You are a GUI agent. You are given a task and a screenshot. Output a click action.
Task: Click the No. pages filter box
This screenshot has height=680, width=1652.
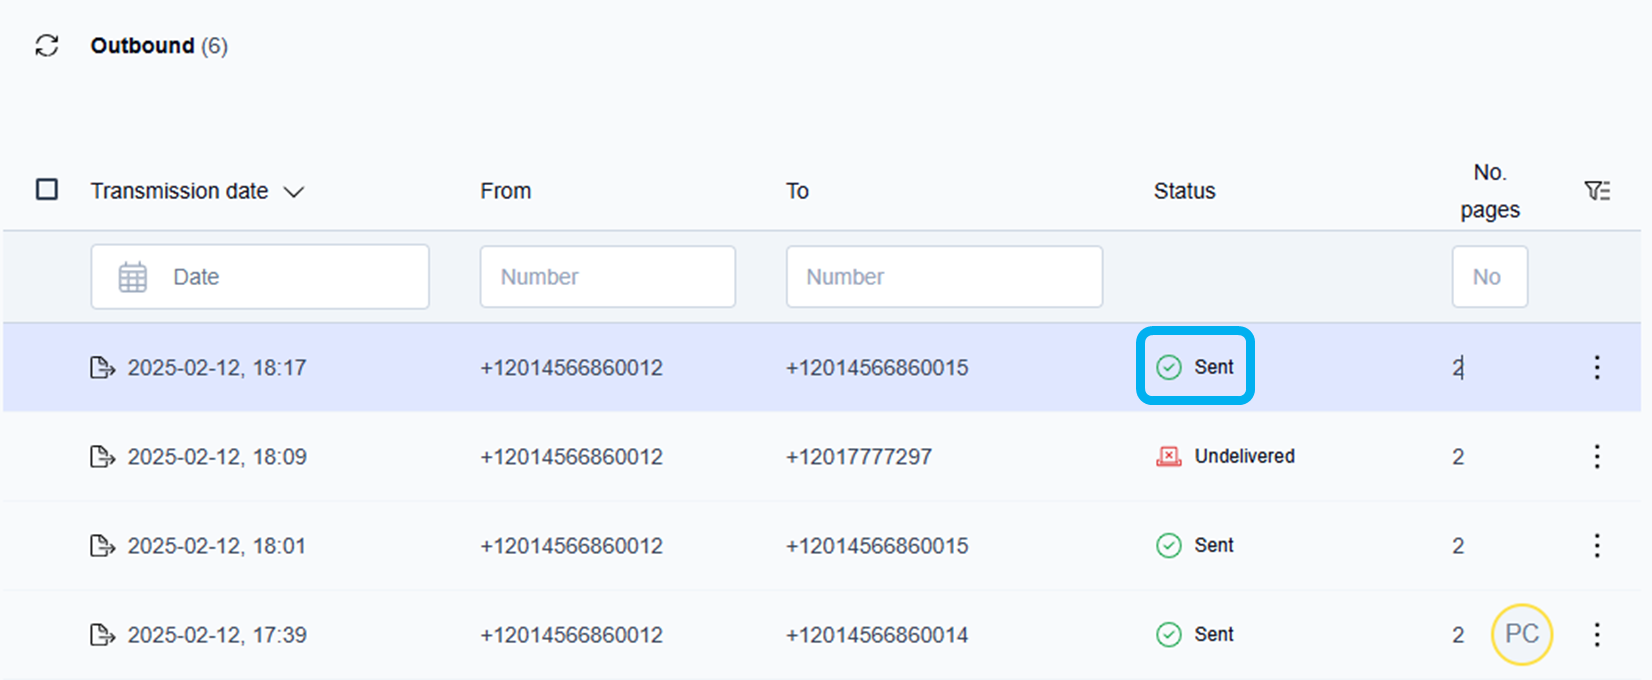pyautogui.click(x=1489, y=277)
